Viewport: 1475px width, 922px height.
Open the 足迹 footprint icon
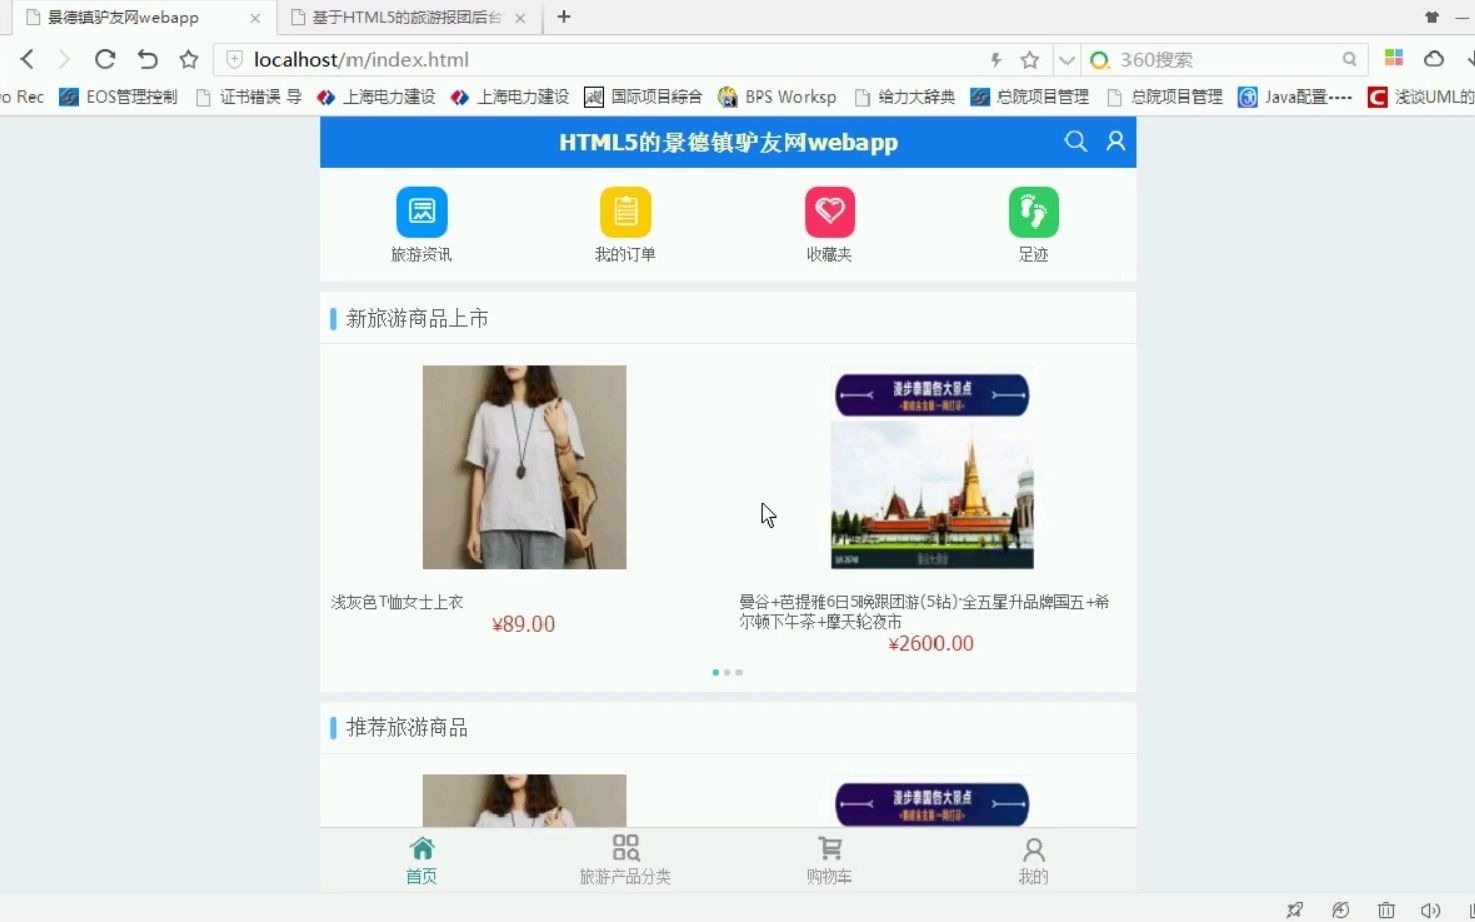1033,212
